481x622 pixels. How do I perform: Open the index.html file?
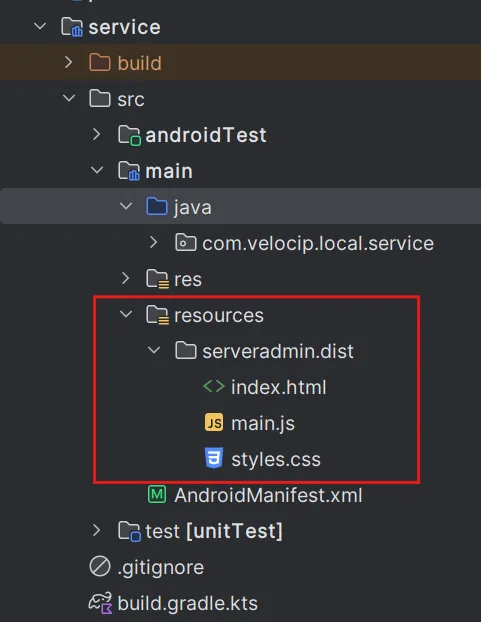[x=279, y=387]
